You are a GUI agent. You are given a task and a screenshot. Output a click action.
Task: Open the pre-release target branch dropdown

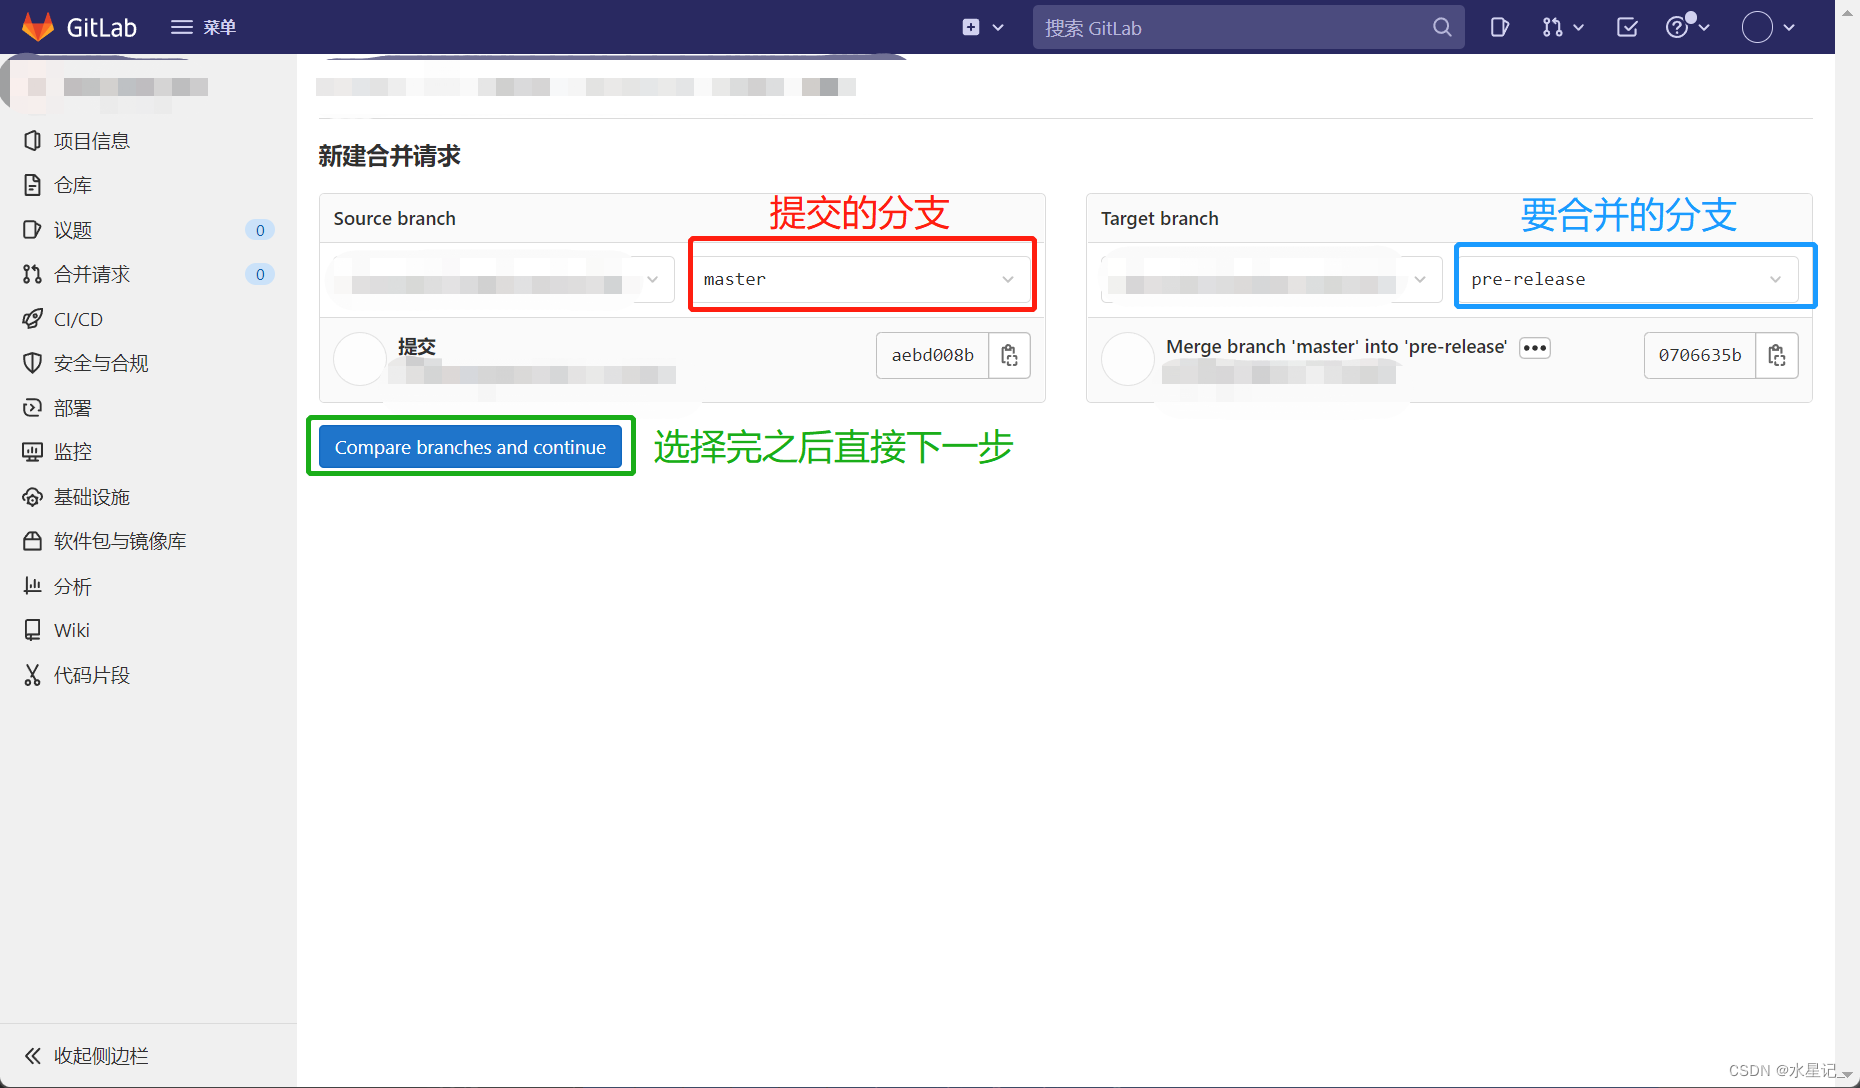[x=1628, y=279]
